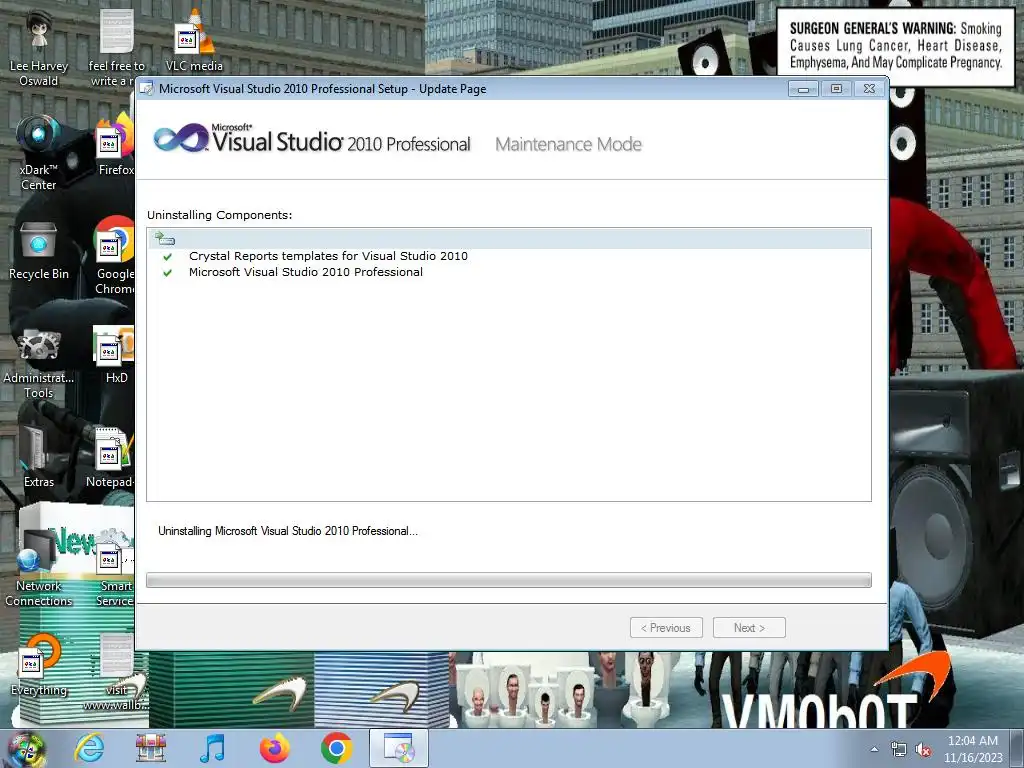The width and height of the screenshot is (1024, 768).
Task: Click the highlighted header row install icon
Action: click(x=165, y=239)
